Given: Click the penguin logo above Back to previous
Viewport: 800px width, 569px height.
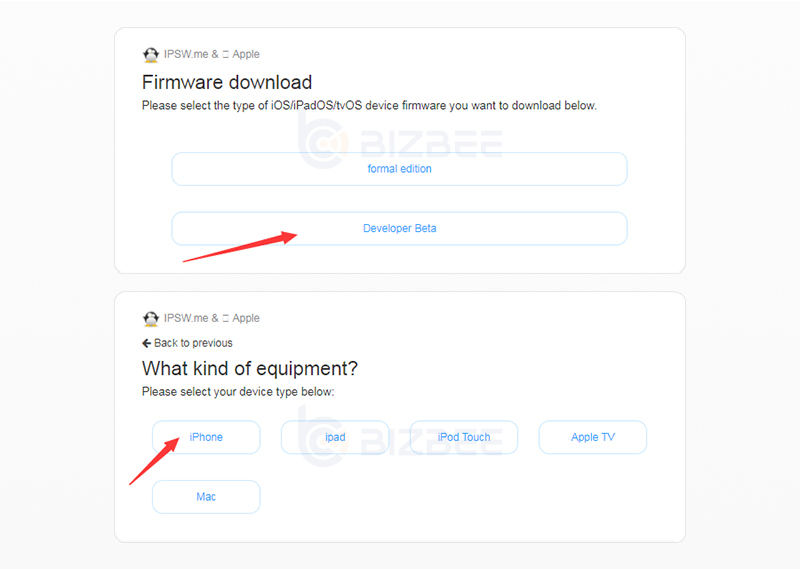Looking at the screenshot, I should click(151, 318).
